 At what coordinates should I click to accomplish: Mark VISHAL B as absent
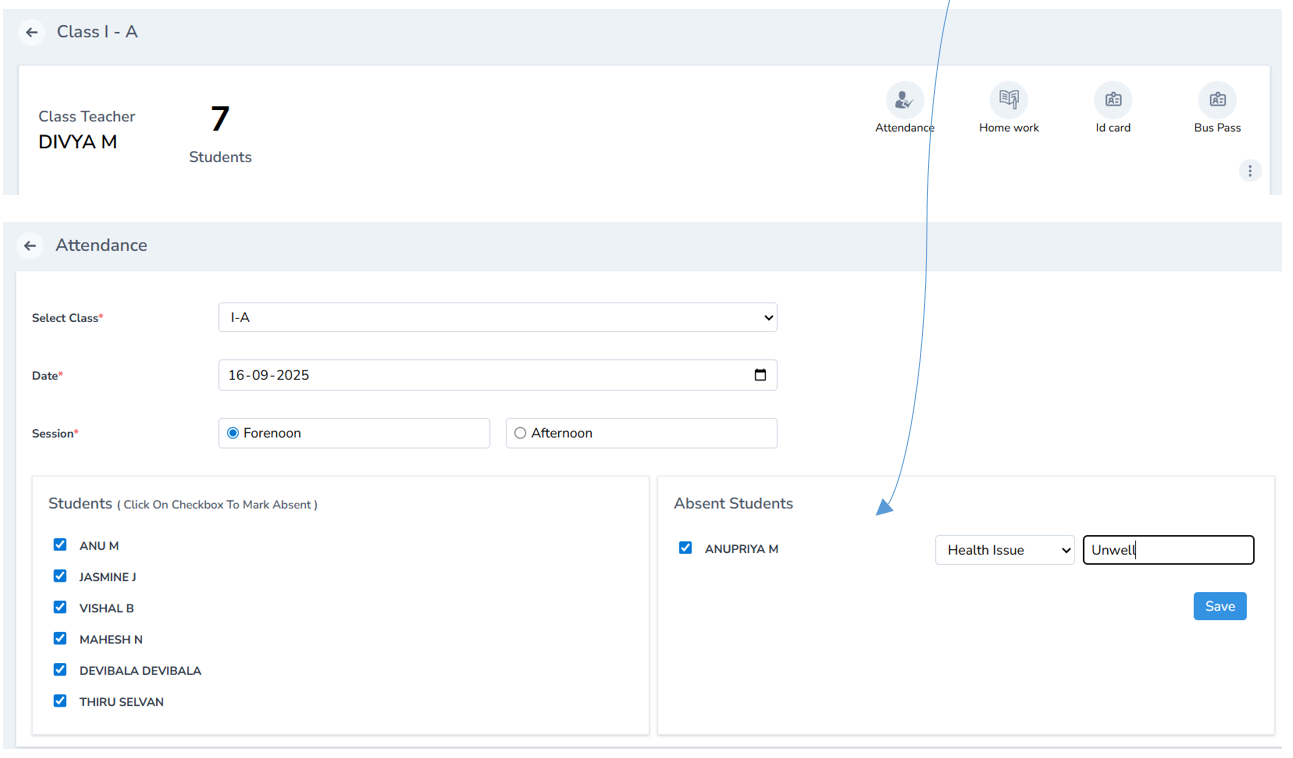click(x=59, y=607)
